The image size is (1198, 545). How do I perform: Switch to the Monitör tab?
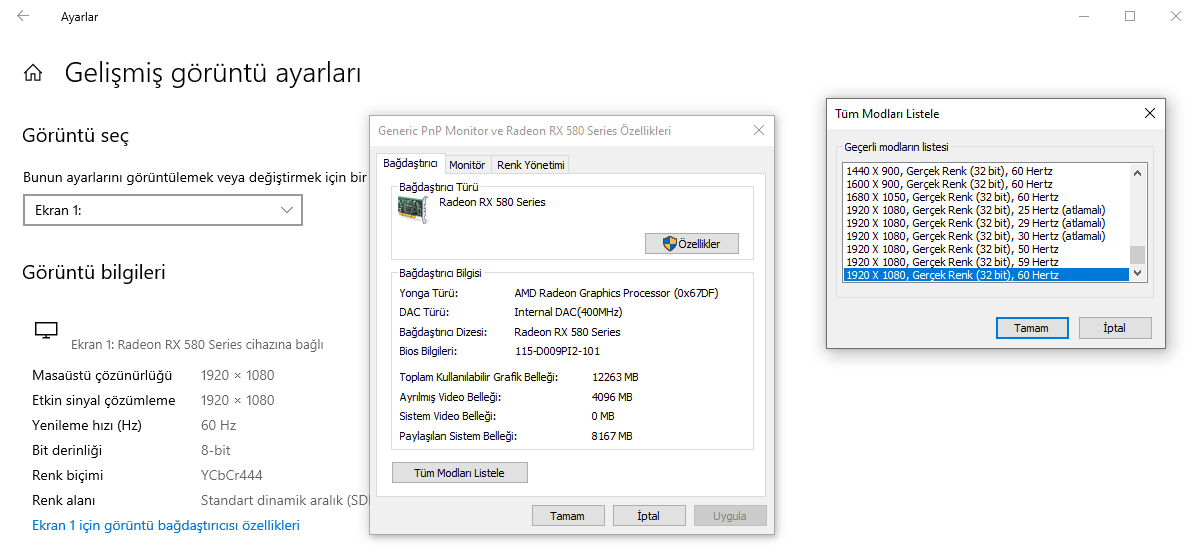tap(468, 165)
